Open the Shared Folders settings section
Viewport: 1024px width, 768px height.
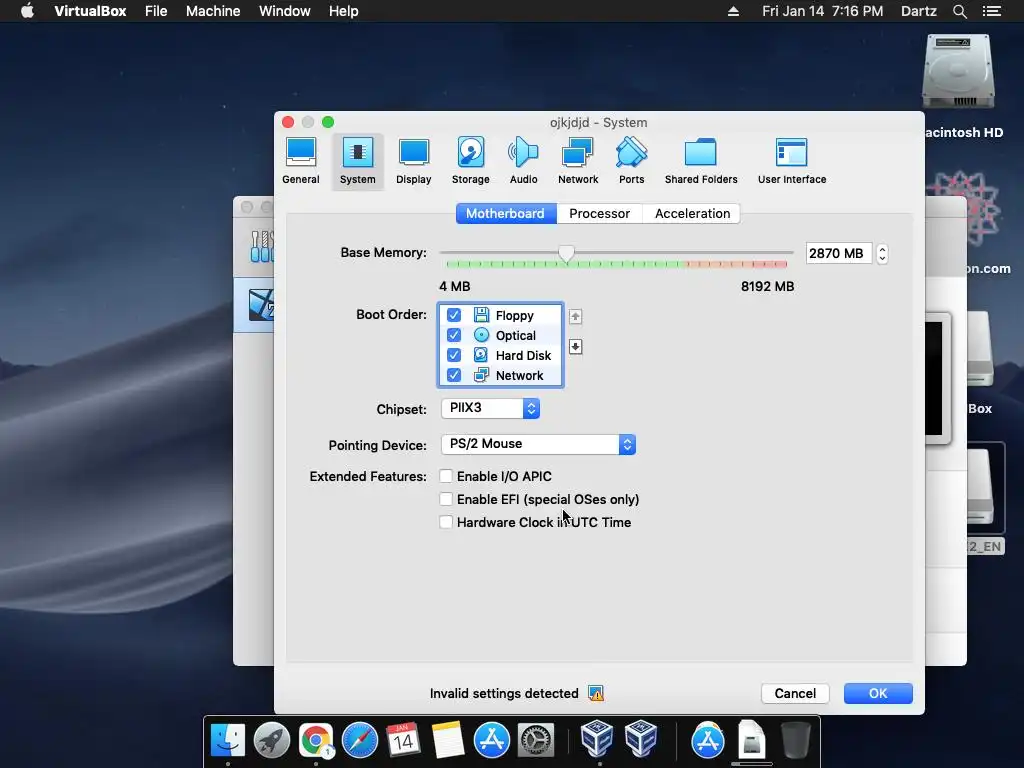(701, 161)
